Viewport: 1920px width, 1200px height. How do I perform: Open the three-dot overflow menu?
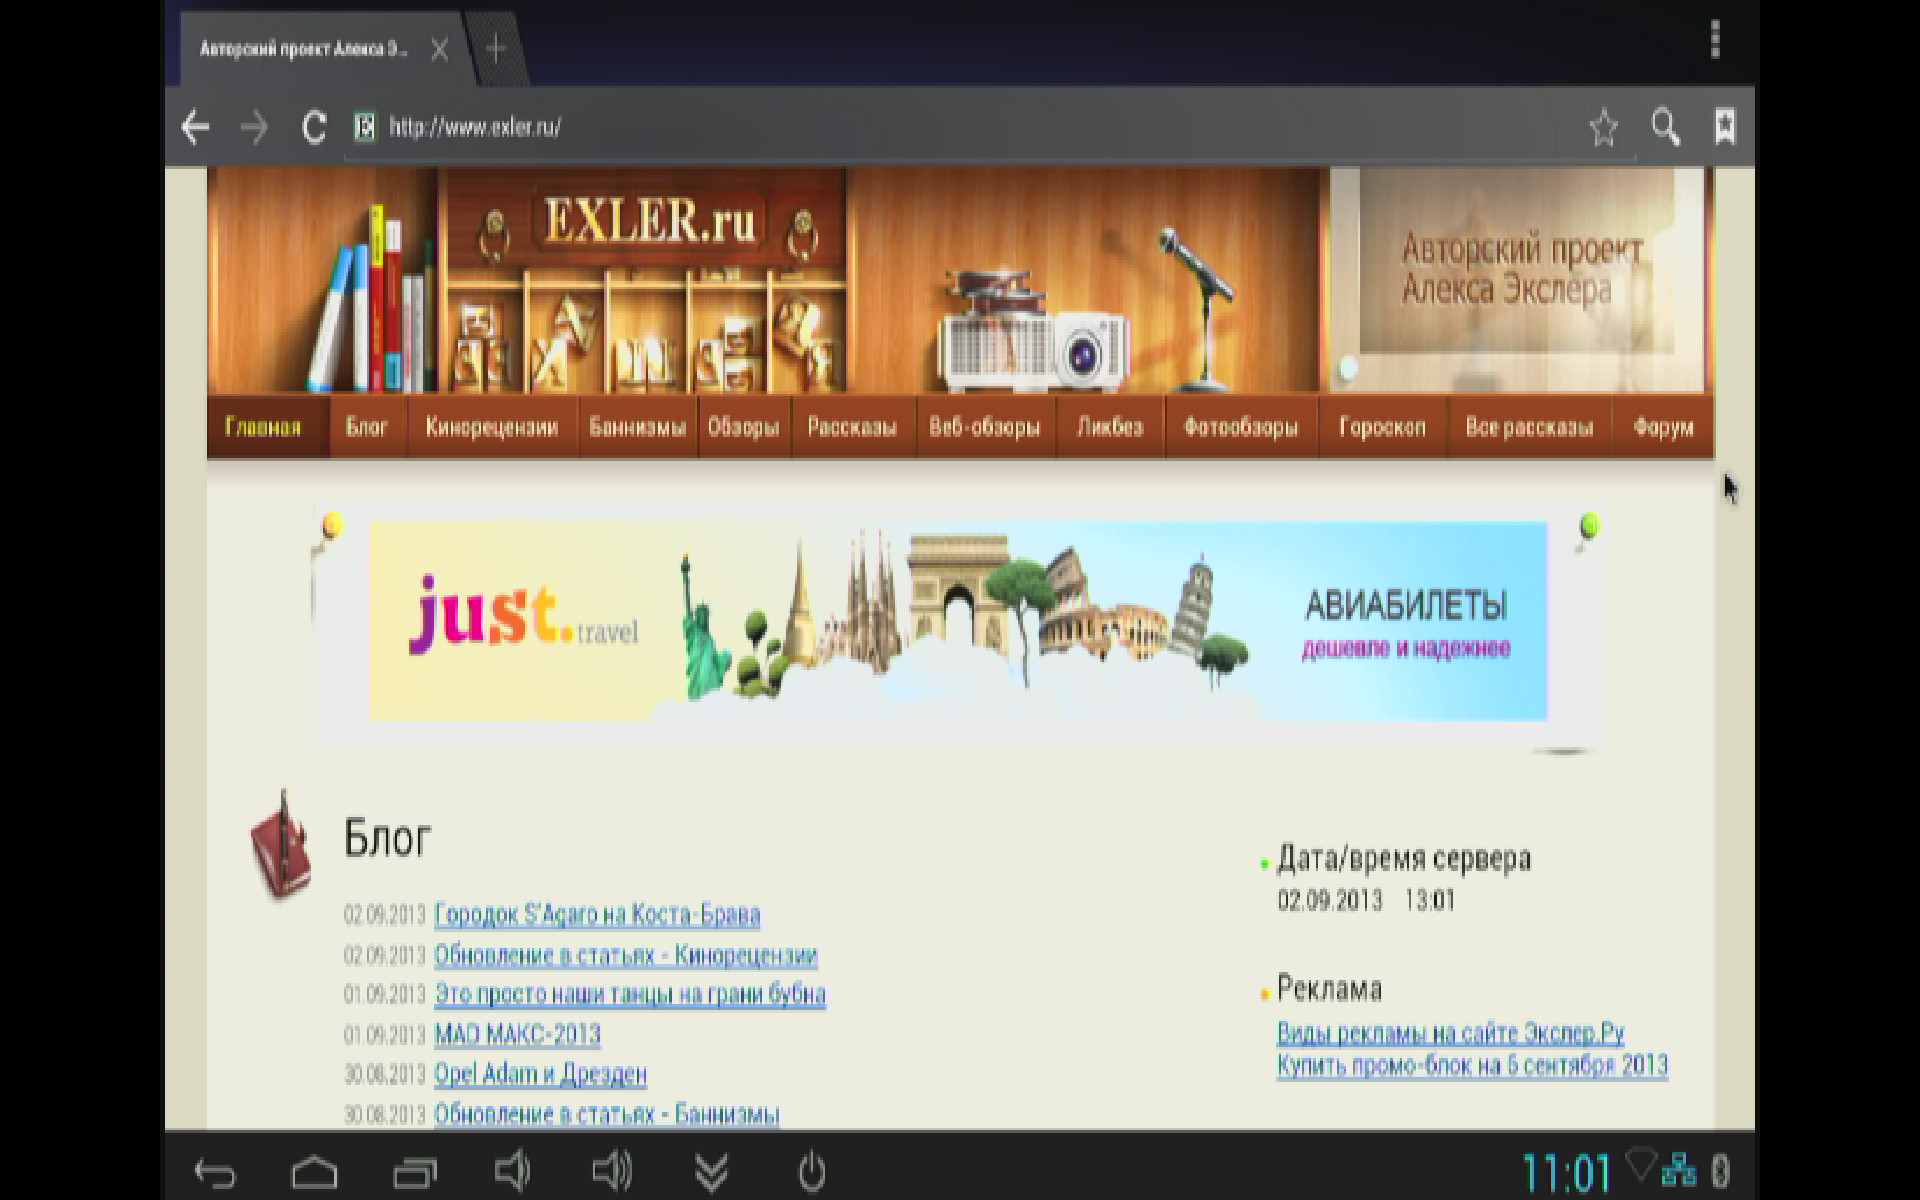coord(1715,41)
